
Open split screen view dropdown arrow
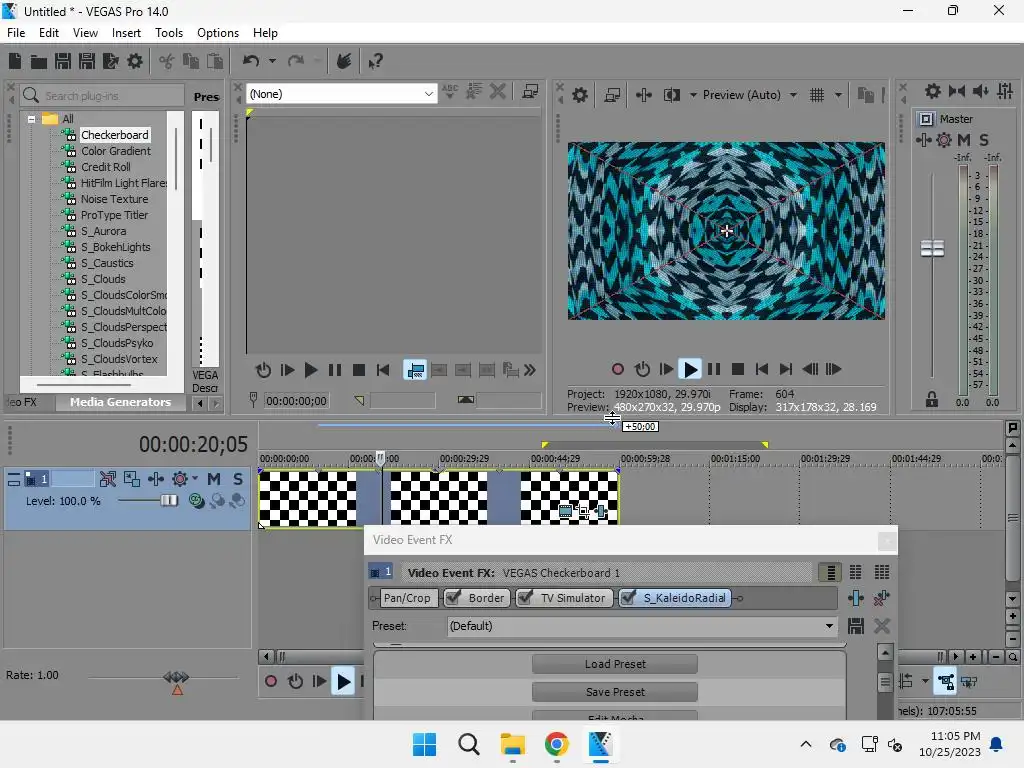click(x=693, y=95)
